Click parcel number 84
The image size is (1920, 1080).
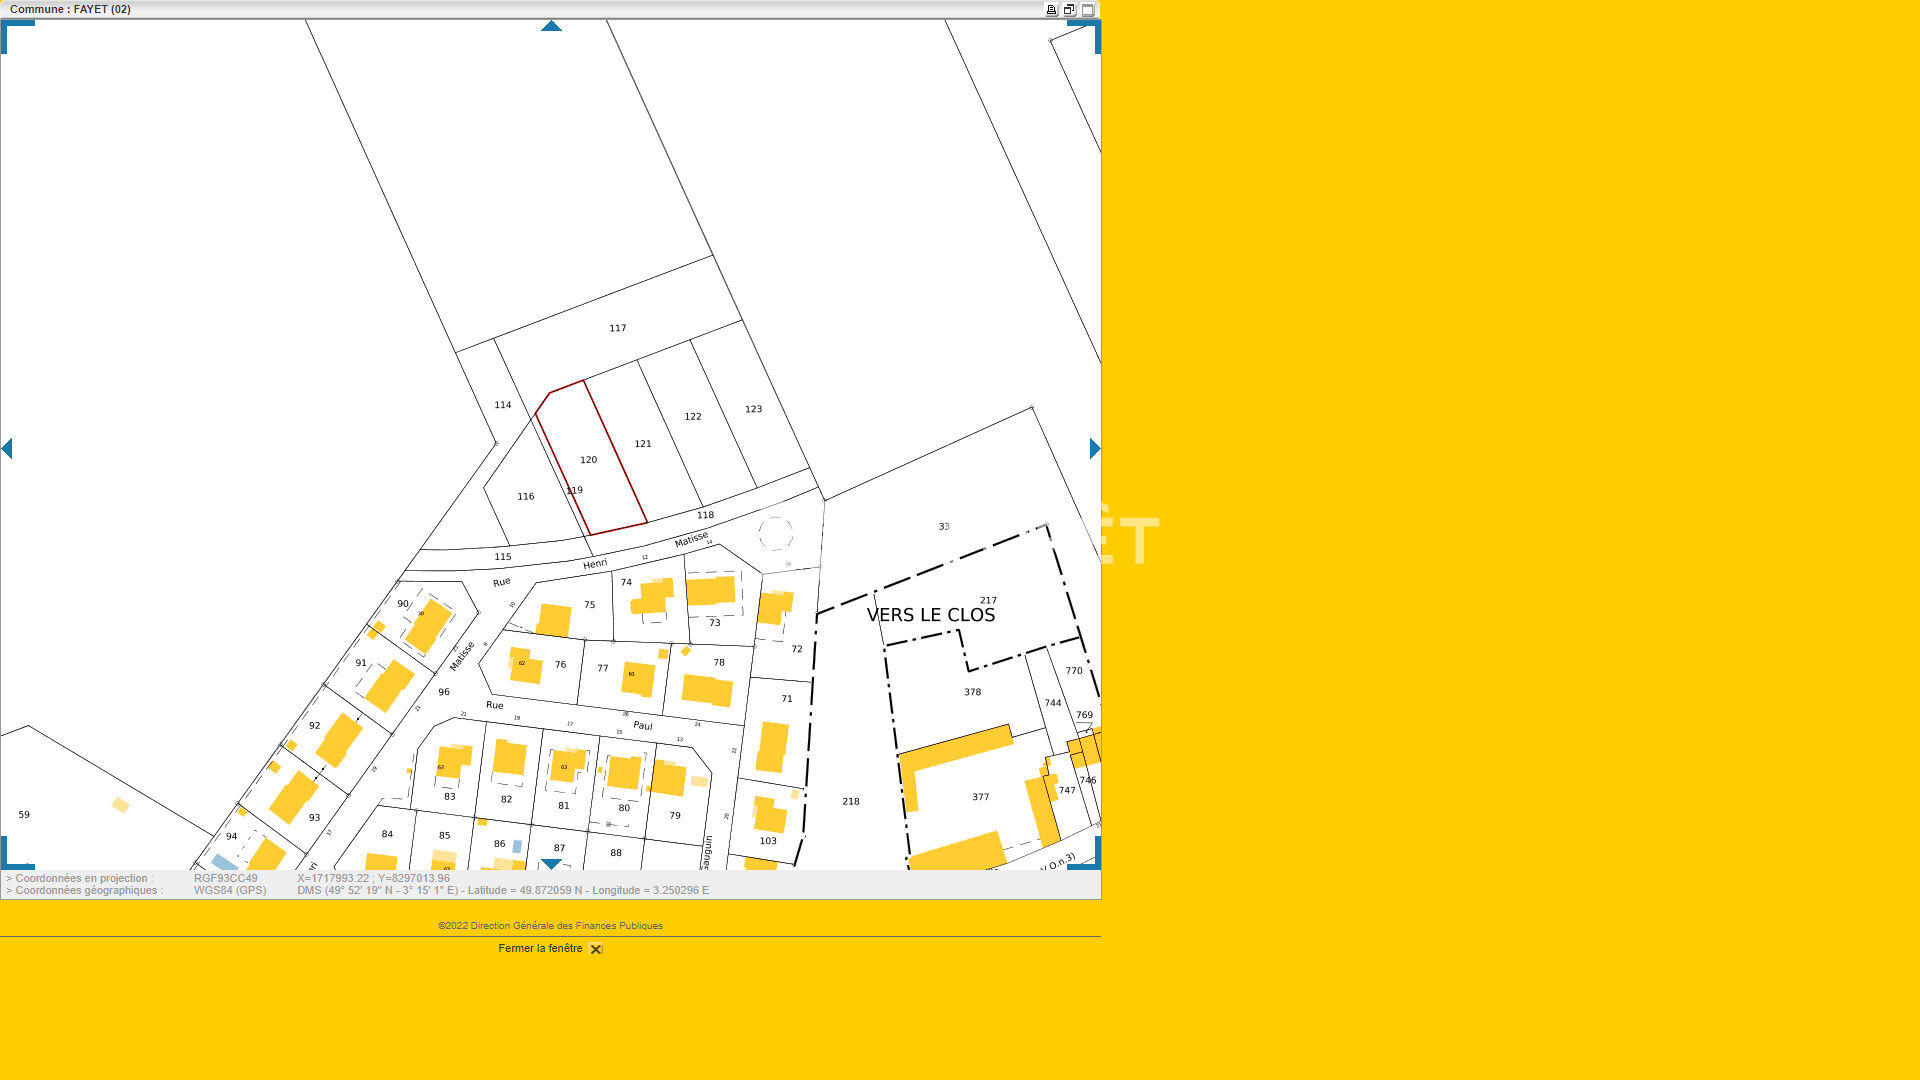click(387, 834)
